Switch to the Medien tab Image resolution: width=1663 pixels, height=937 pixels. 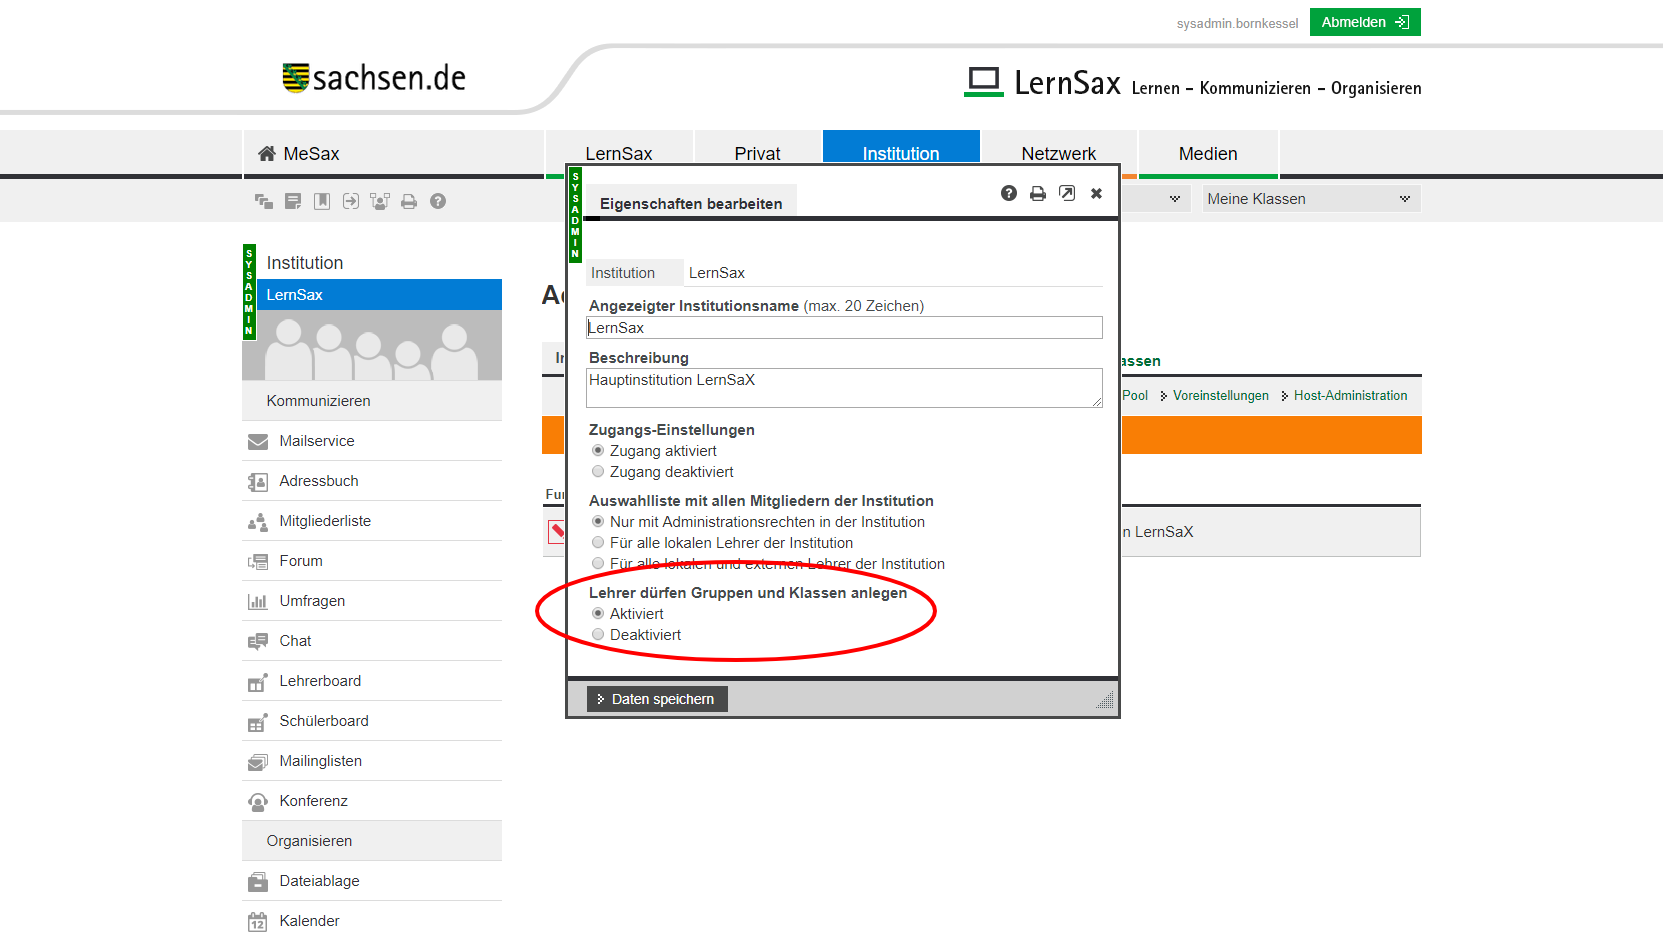(1207, 154)
